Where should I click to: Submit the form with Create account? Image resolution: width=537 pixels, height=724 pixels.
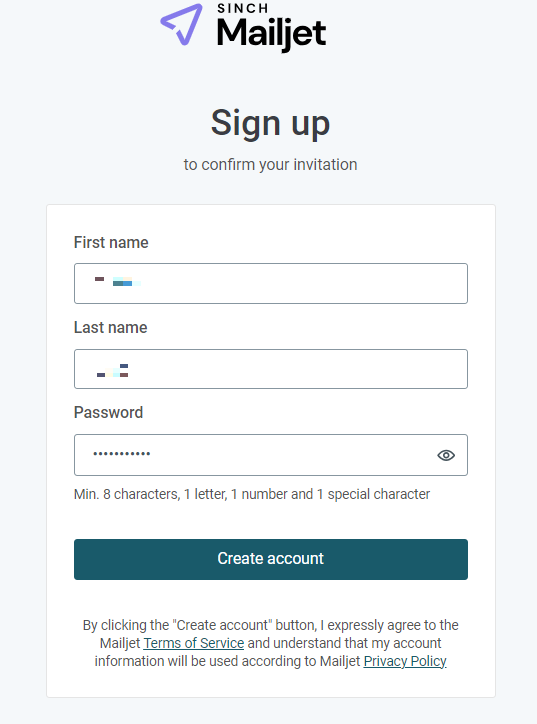click(271, 559)
